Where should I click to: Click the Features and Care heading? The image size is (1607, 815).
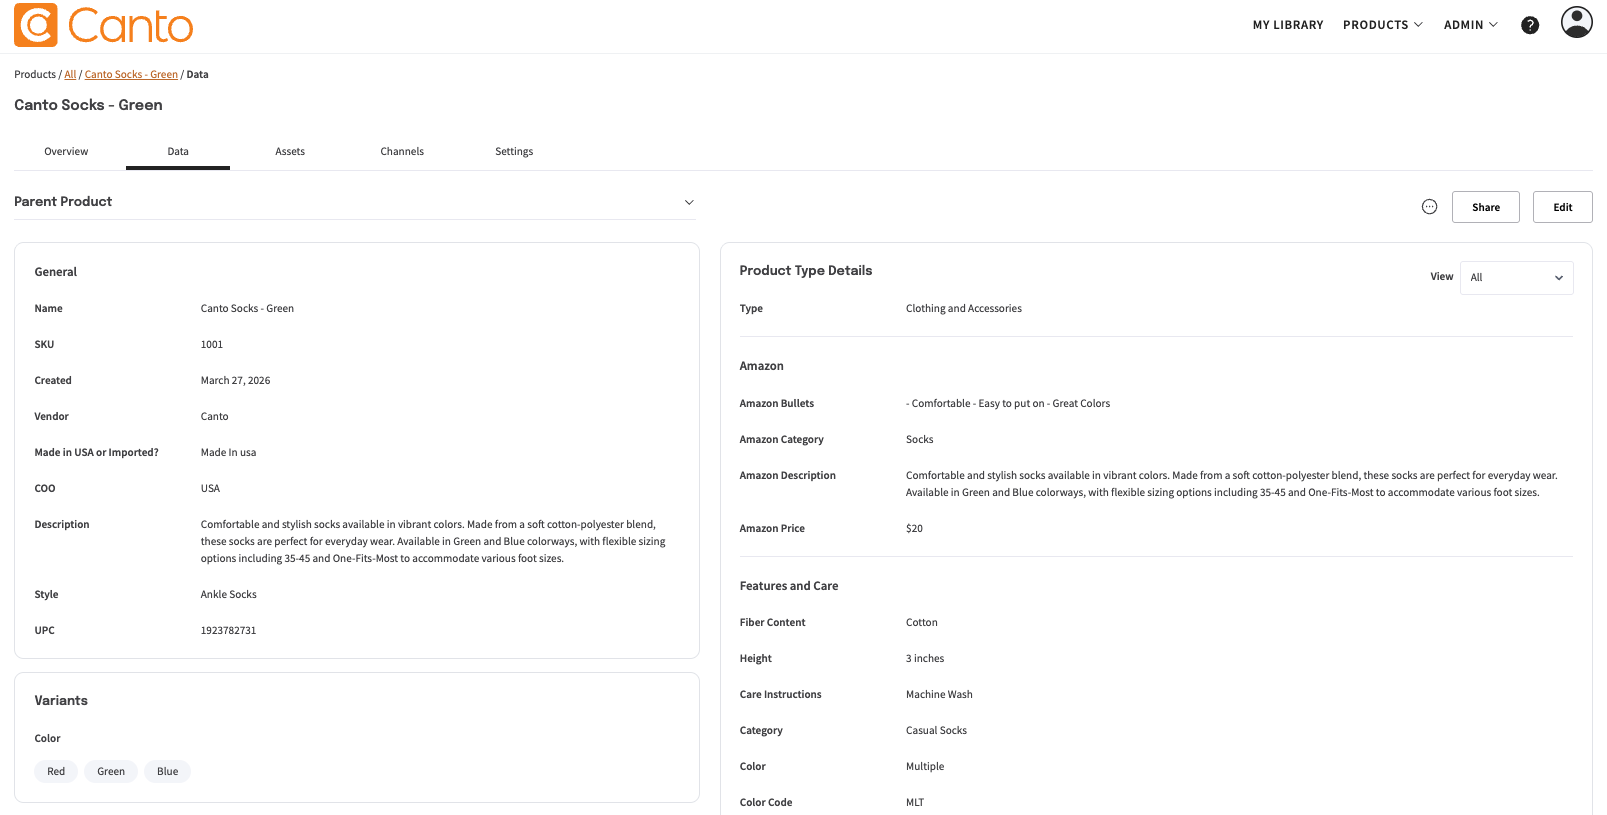789,587
